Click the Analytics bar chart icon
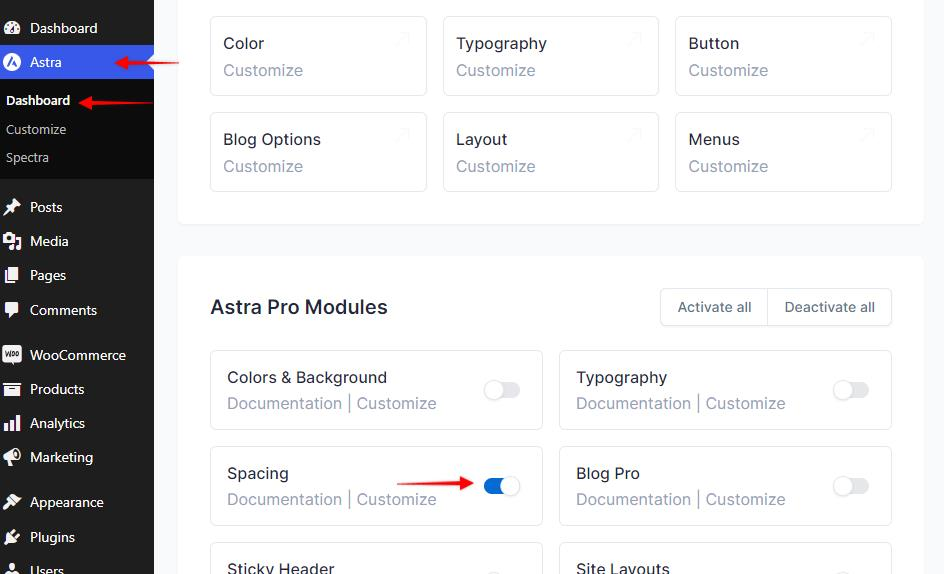 coord(12,423)
